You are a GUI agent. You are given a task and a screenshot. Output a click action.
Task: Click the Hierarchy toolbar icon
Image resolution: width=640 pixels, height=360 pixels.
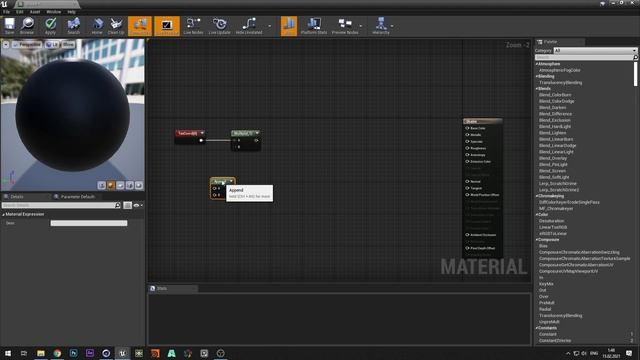(x=381, y=26)
